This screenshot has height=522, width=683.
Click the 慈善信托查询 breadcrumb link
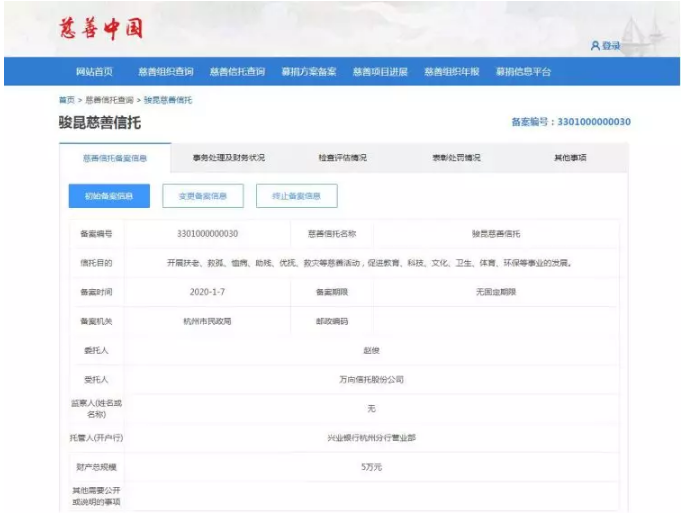tap(109, 100)
